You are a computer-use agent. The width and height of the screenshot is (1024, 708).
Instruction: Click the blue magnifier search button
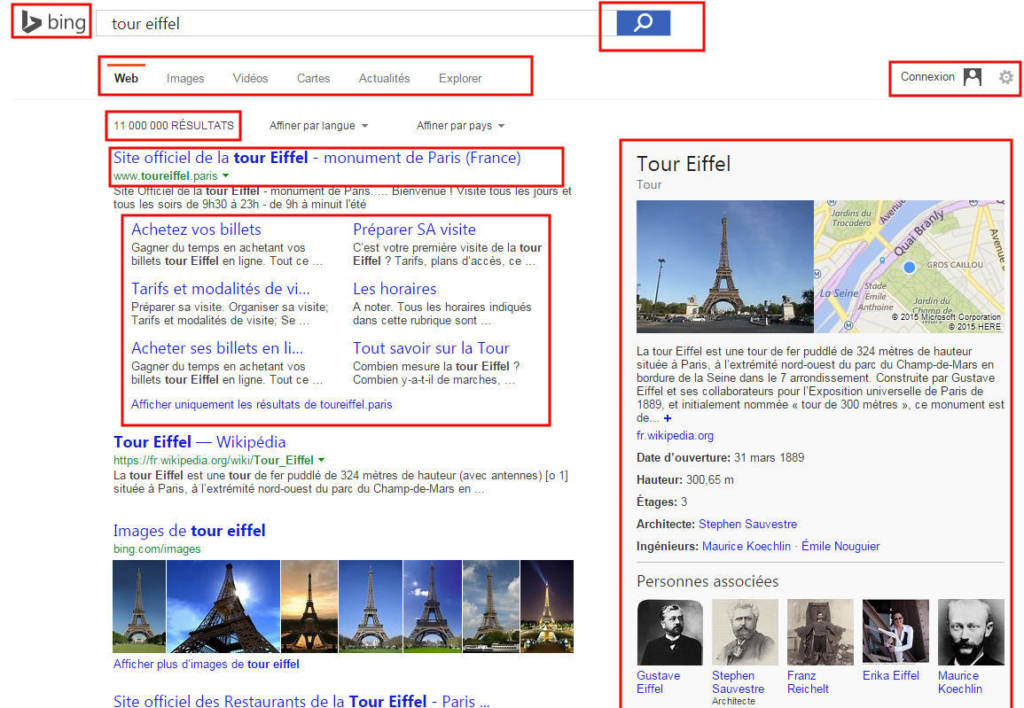click(x=643, y=23)
